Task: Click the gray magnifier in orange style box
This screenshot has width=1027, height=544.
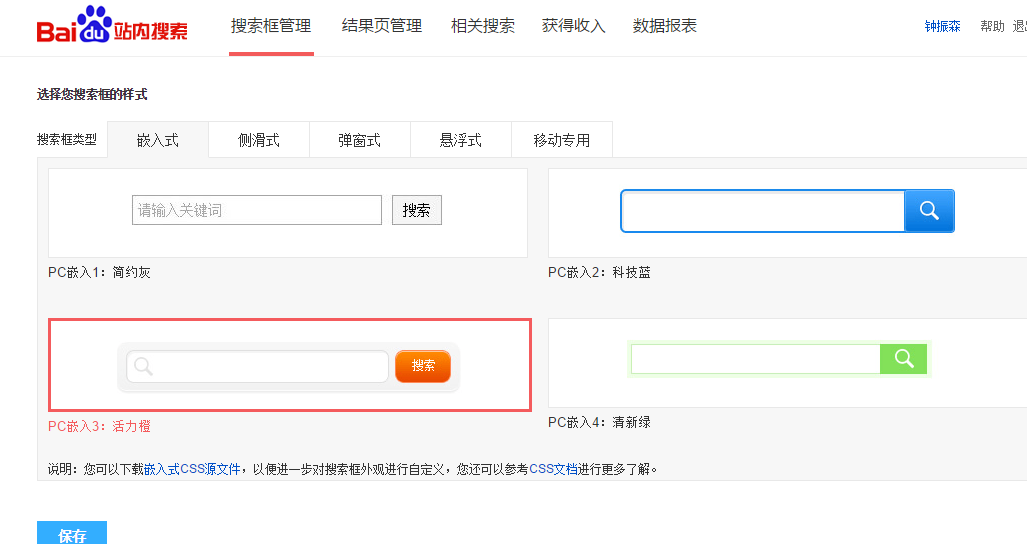Action: [143, 366]
